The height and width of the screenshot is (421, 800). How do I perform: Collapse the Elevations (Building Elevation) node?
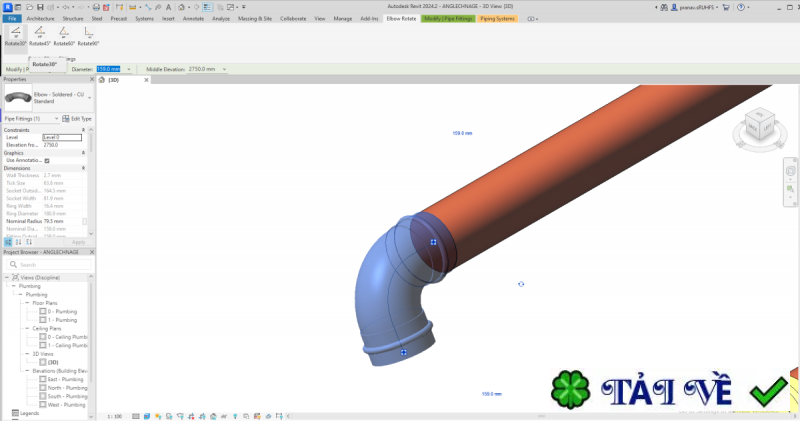pos(28,370)
